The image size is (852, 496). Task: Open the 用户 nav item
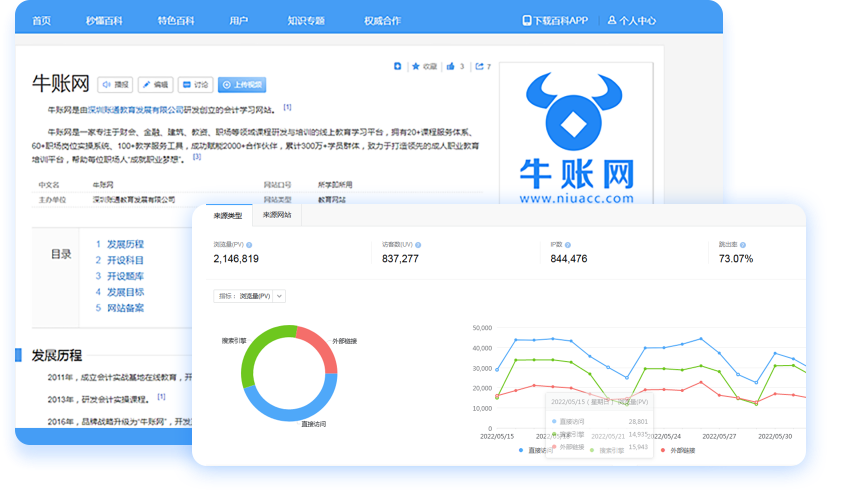(239, 21)
